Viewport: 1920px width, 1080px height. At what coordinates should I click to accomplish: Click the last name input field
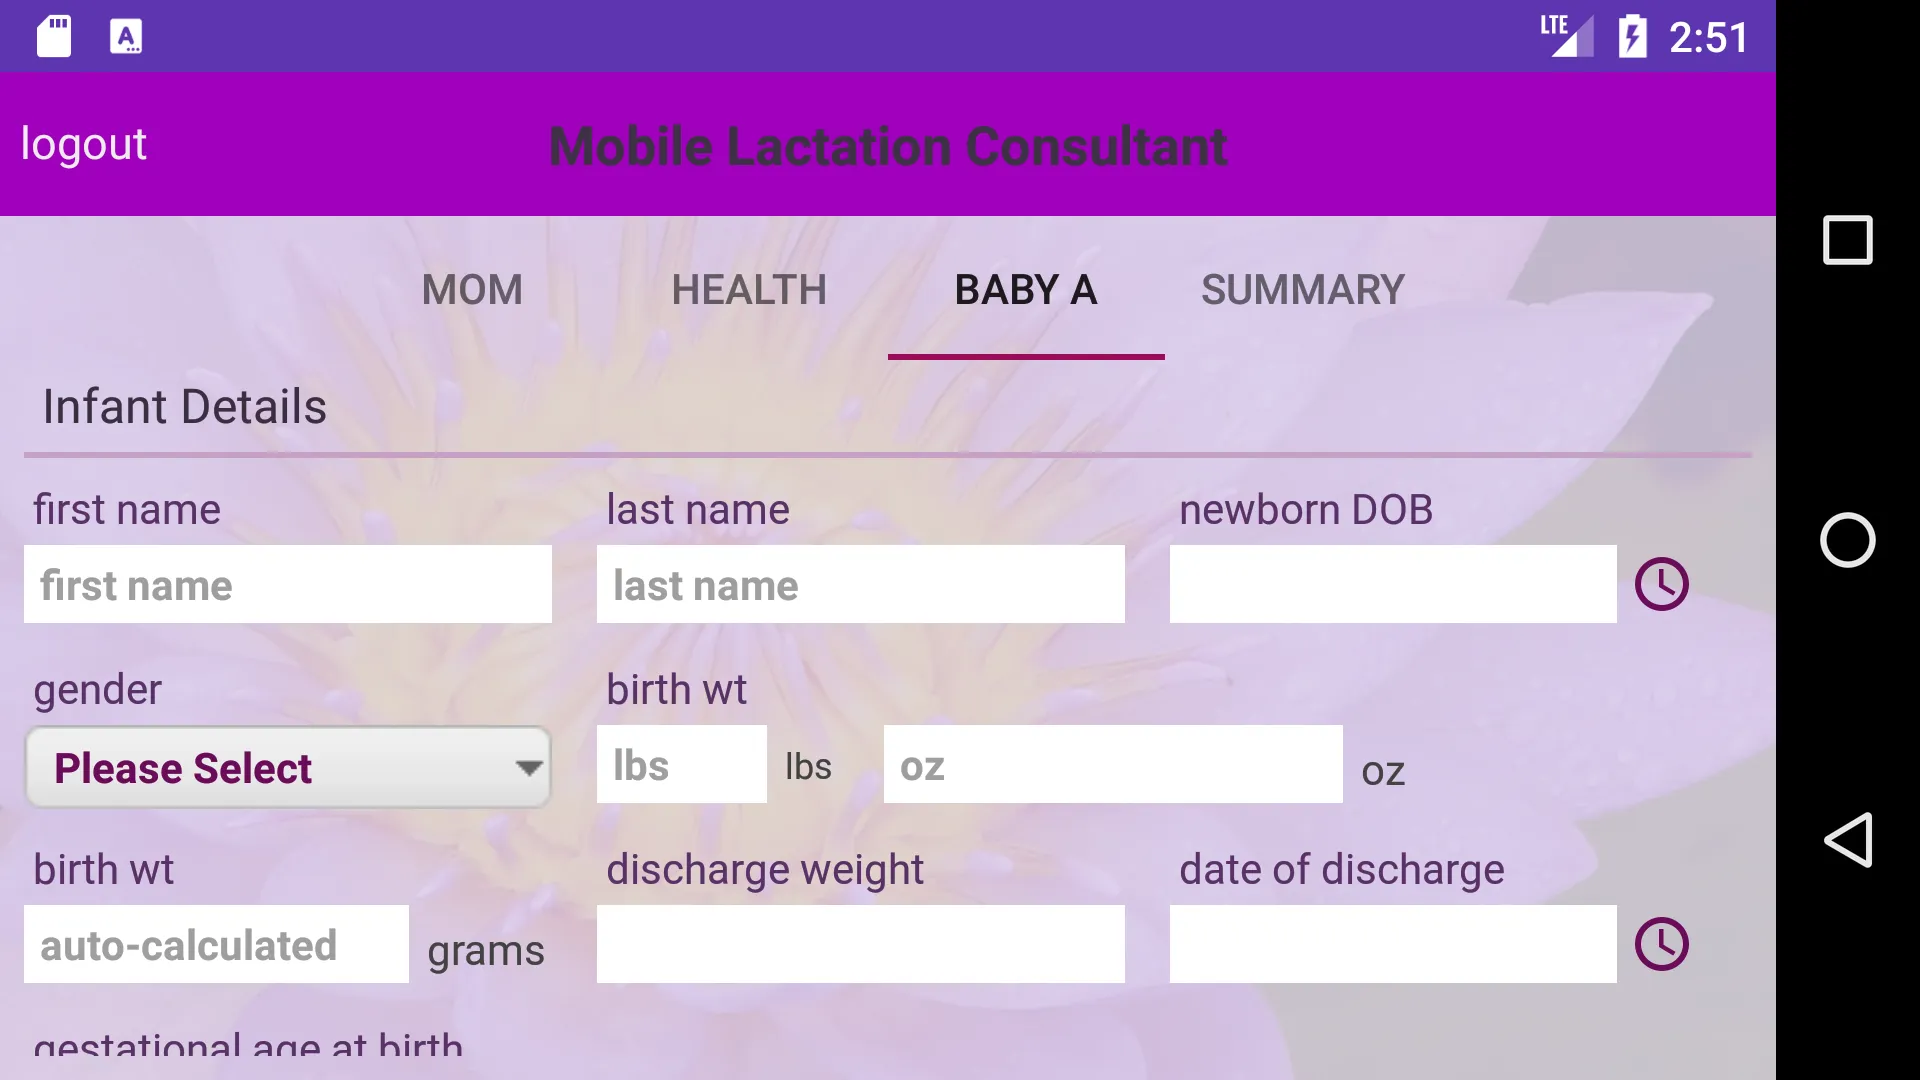point(861,584)
